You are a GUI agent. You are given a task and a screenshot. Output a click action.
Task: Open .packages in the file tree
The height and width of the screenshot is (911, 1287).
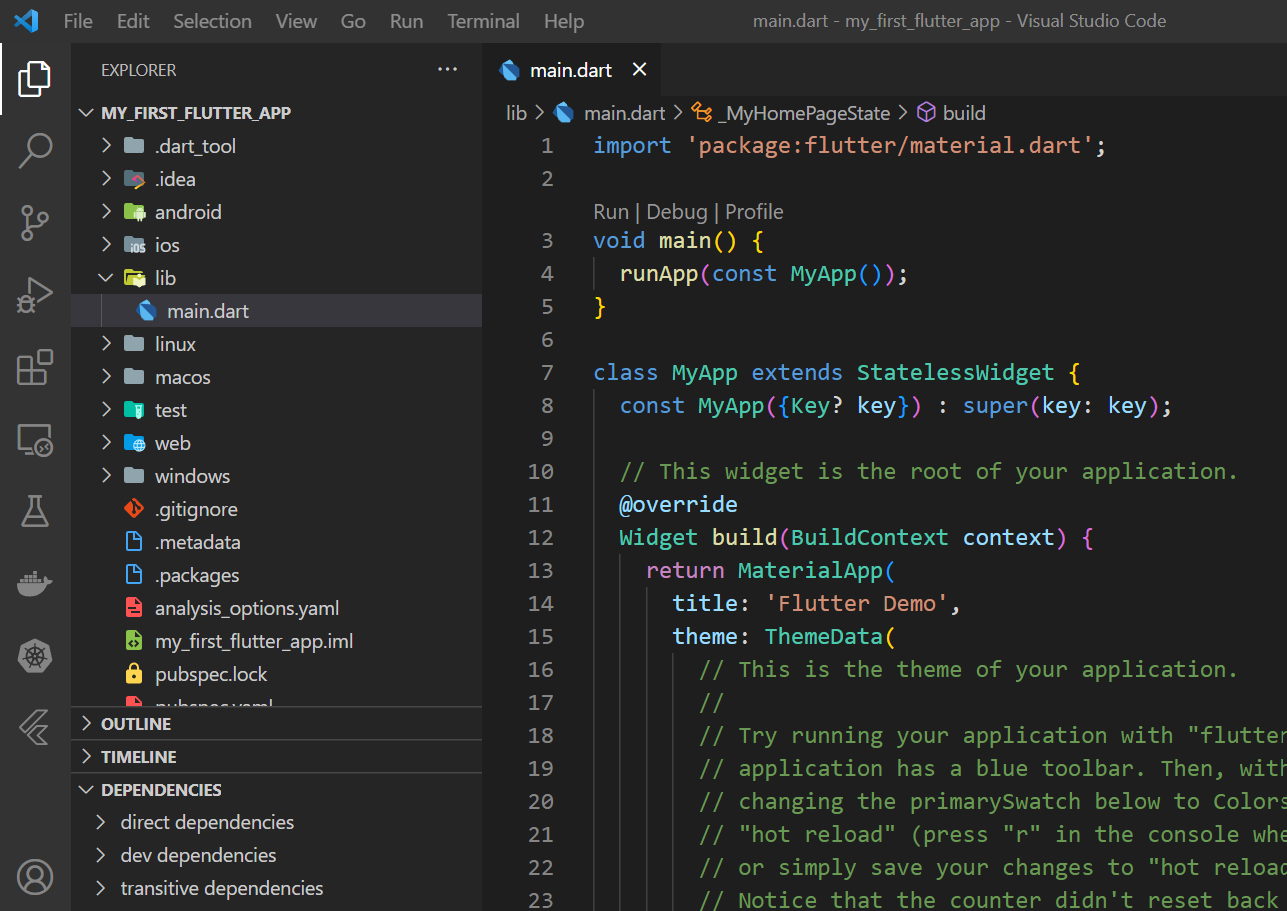[x=276, y=575]
